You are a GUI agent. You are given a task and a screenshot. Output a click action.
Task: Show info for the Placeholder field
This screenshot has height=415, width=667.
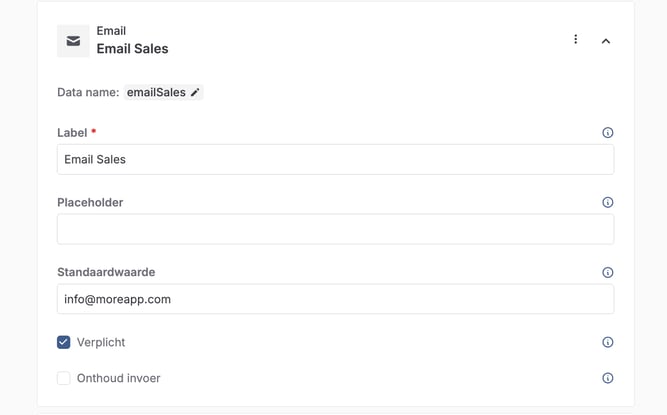point(608,203)
